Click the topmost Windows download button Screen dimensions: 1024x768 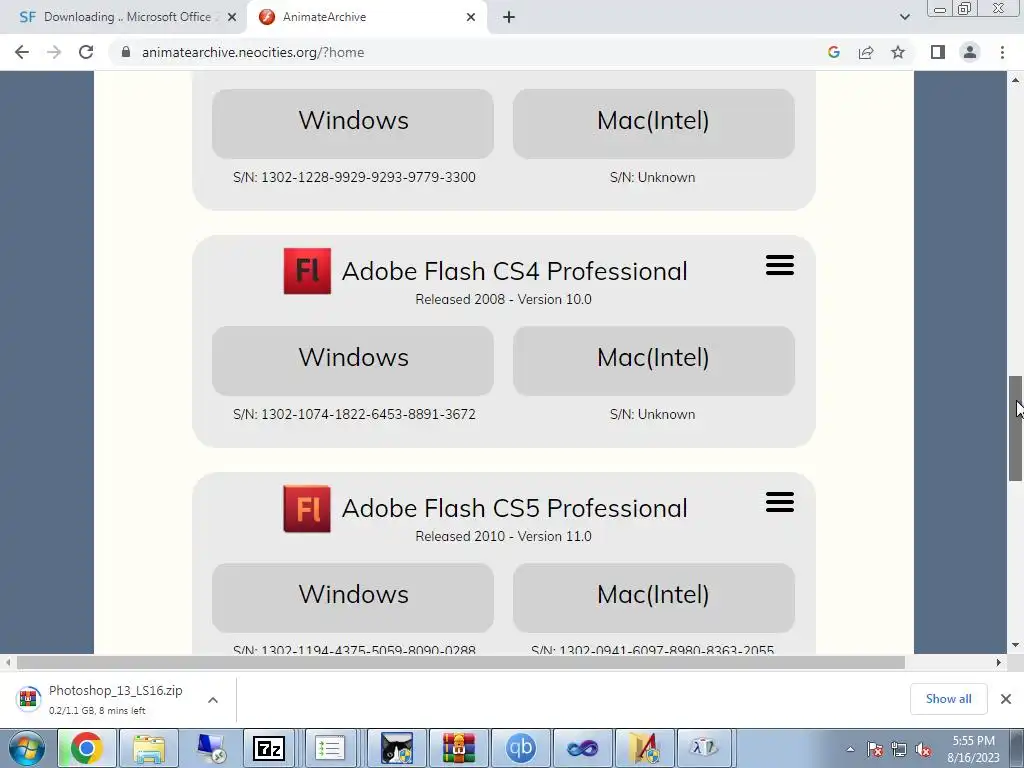click(353, 123)
